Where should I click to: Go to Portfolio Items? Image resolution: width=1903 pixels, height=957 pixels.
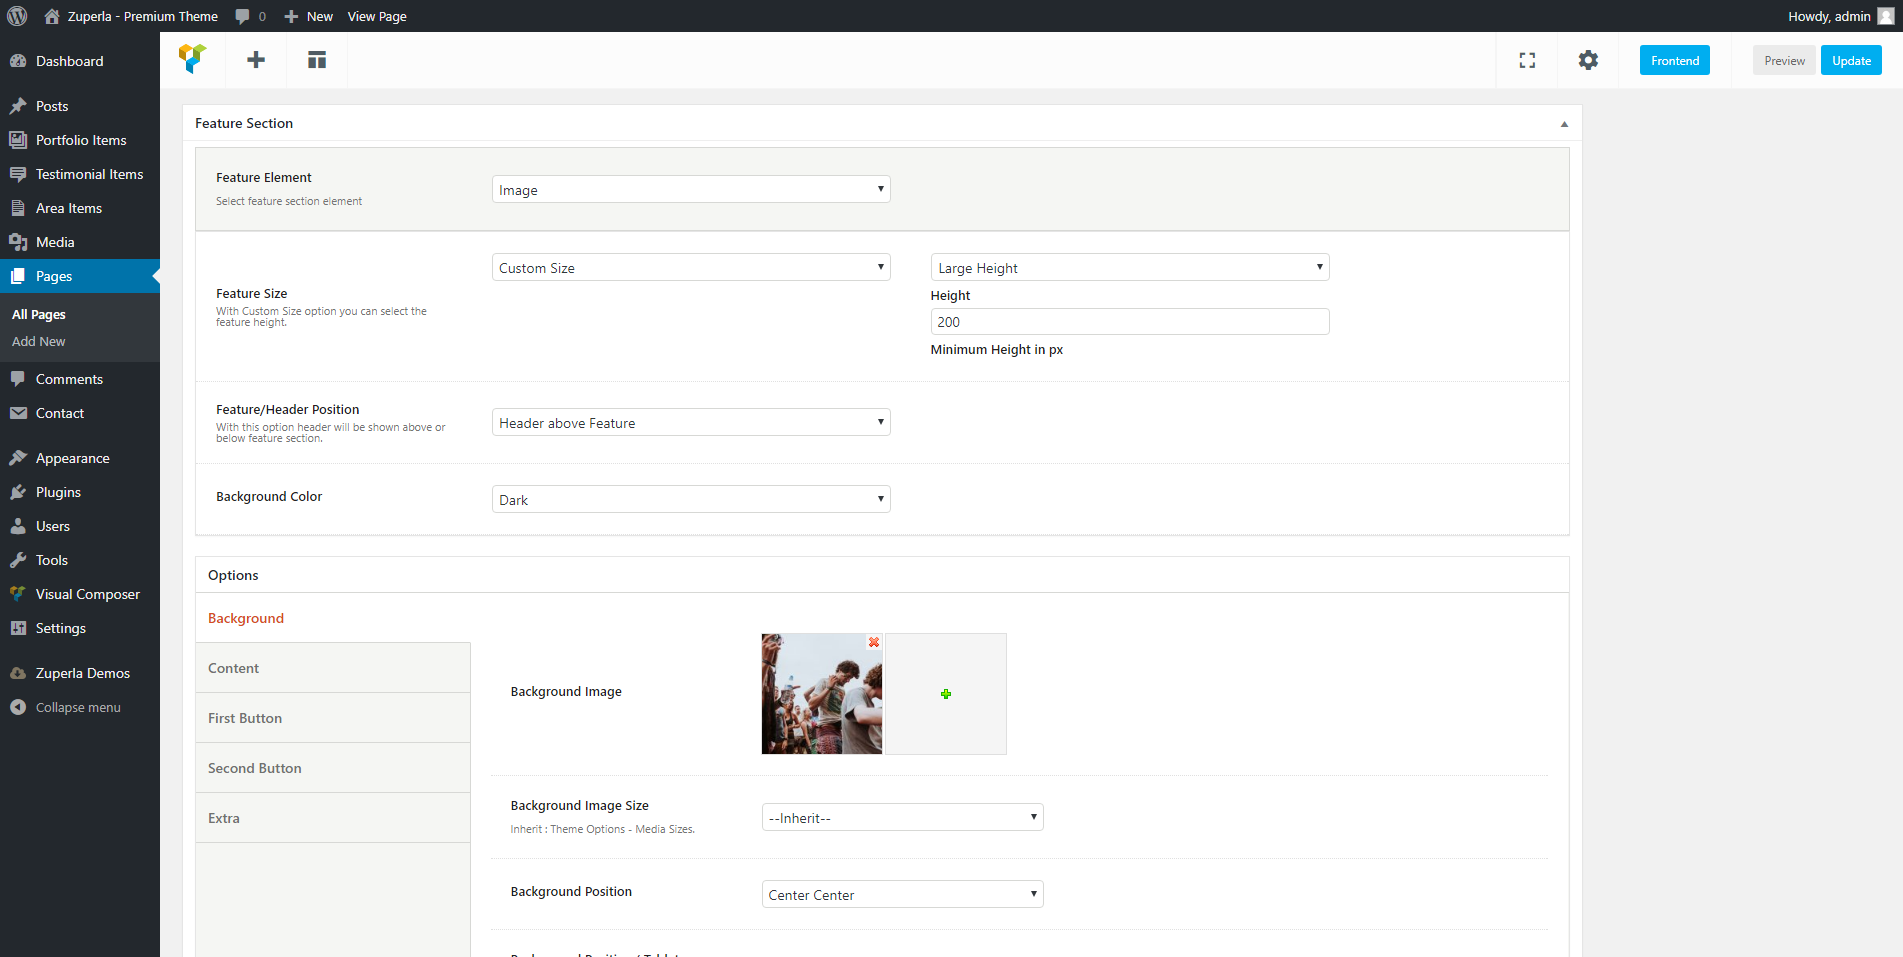[80, 140]
